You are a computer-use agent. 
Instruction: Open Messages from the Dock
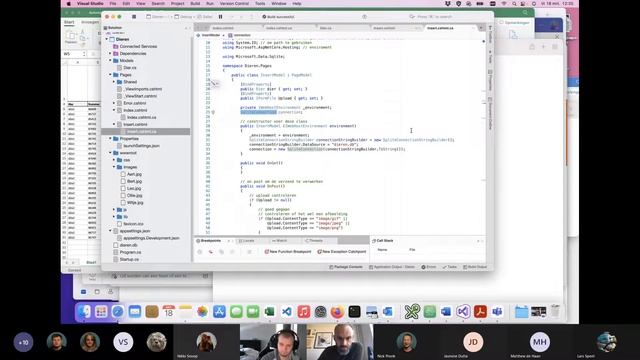(236, 312)
